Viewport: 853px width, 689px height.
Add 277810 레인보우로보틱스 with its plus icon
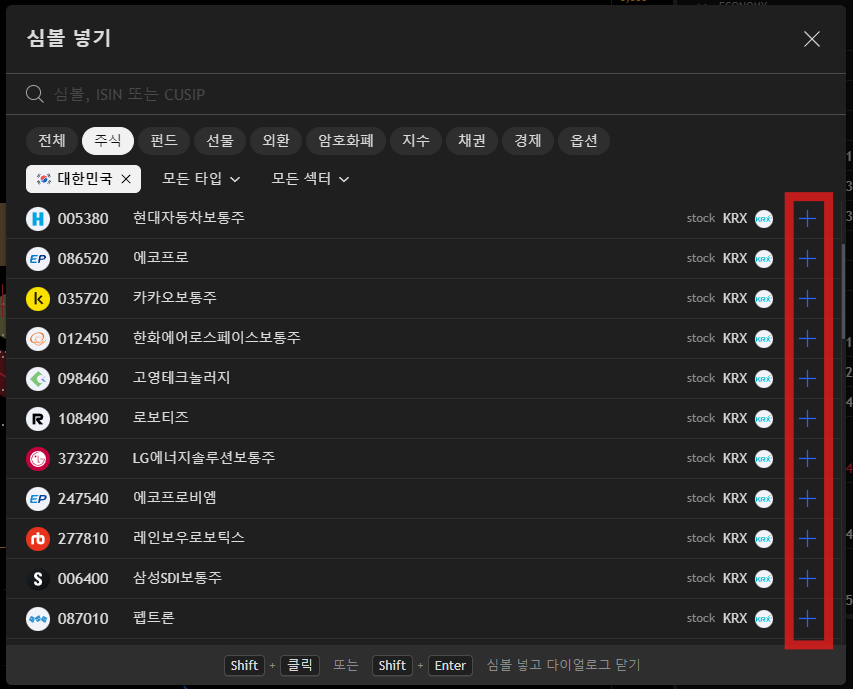pyautogui.click(x=807, y=538)
